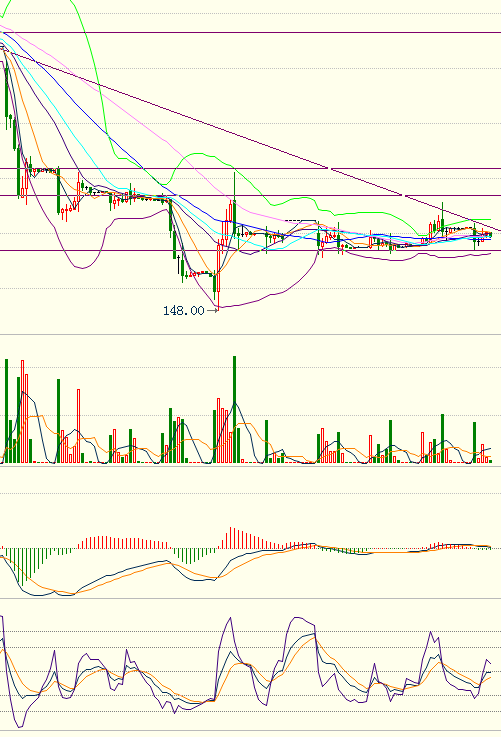Select the divider above the bottom oscillator pane
The image size is (501, 737).
point(250,598)
